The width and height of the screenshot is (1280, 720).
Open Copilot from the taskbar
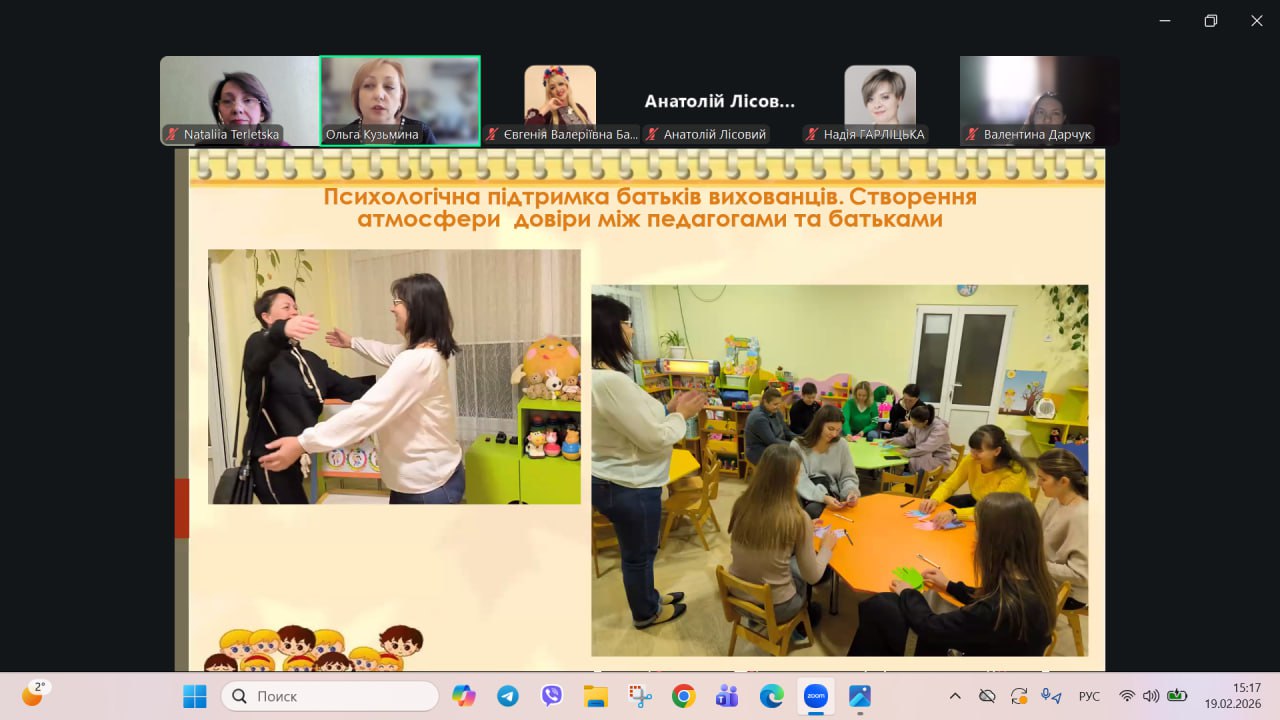point(464,696)
